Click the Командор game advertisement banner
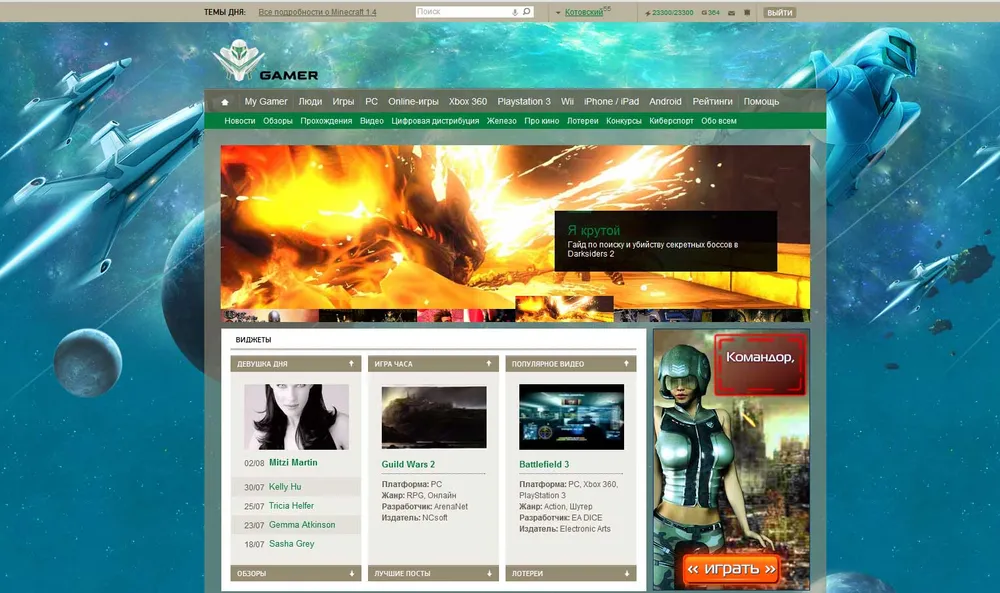1000x593 pixels. point(732,459)
